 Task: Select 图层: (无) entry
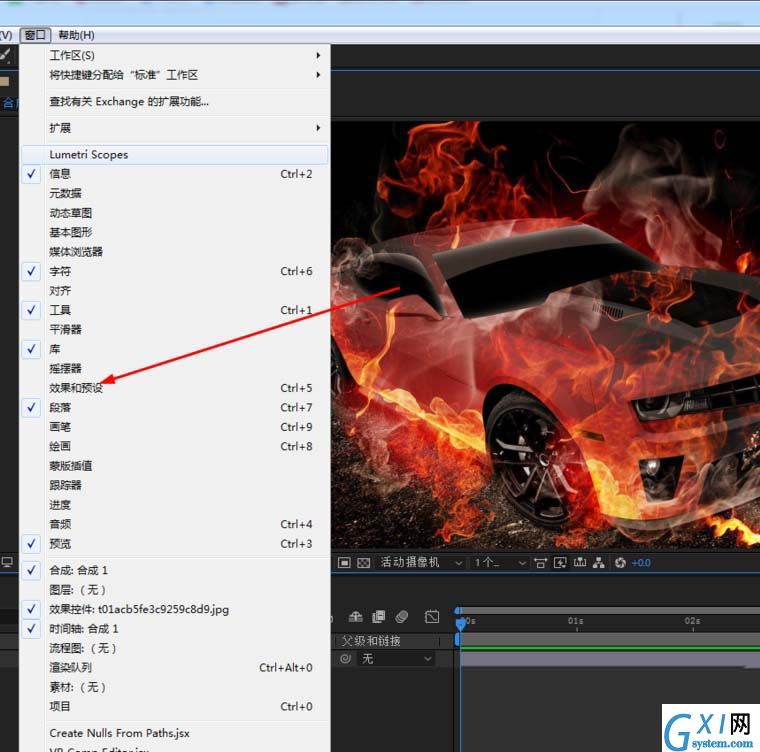[174, 590]
